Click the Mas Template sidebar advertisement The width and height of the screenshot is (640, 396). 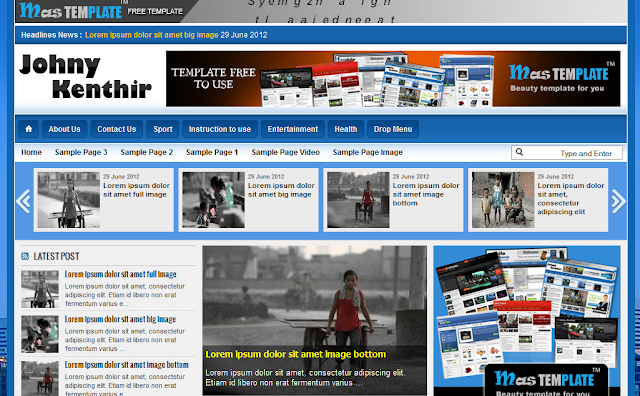[527, 321]
